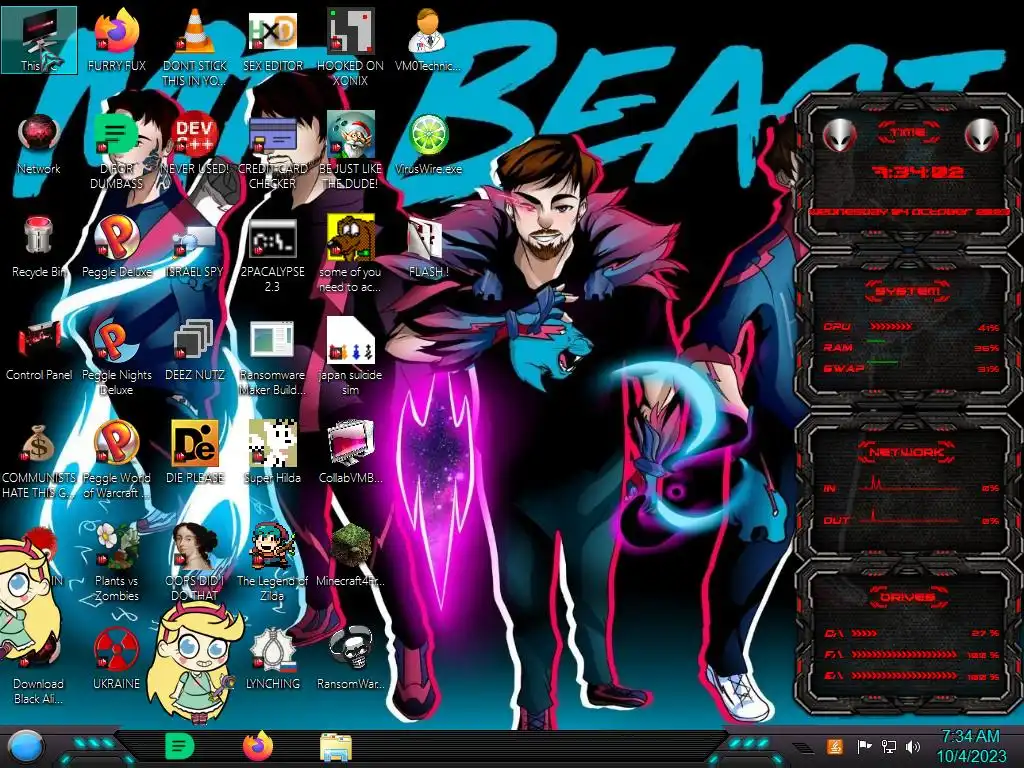Open the RansomWar... skull icon

351,660
